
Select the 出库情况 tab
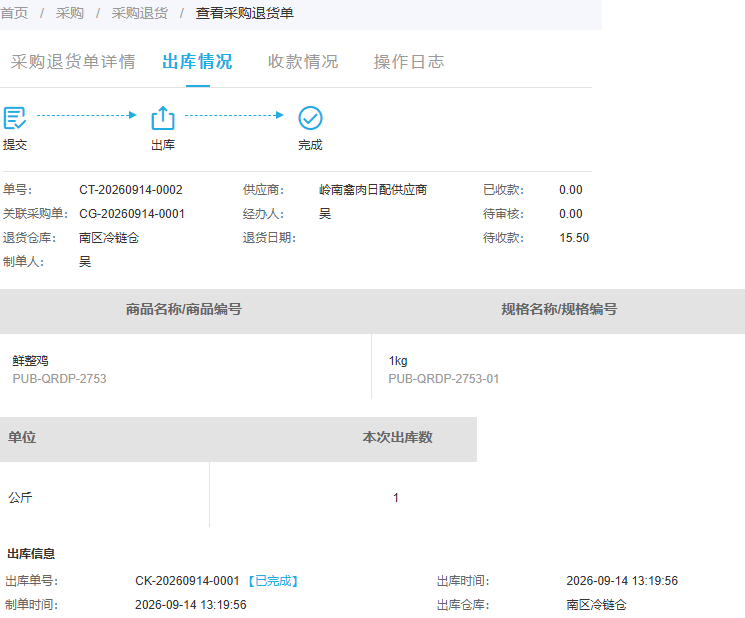pos(197,62)
